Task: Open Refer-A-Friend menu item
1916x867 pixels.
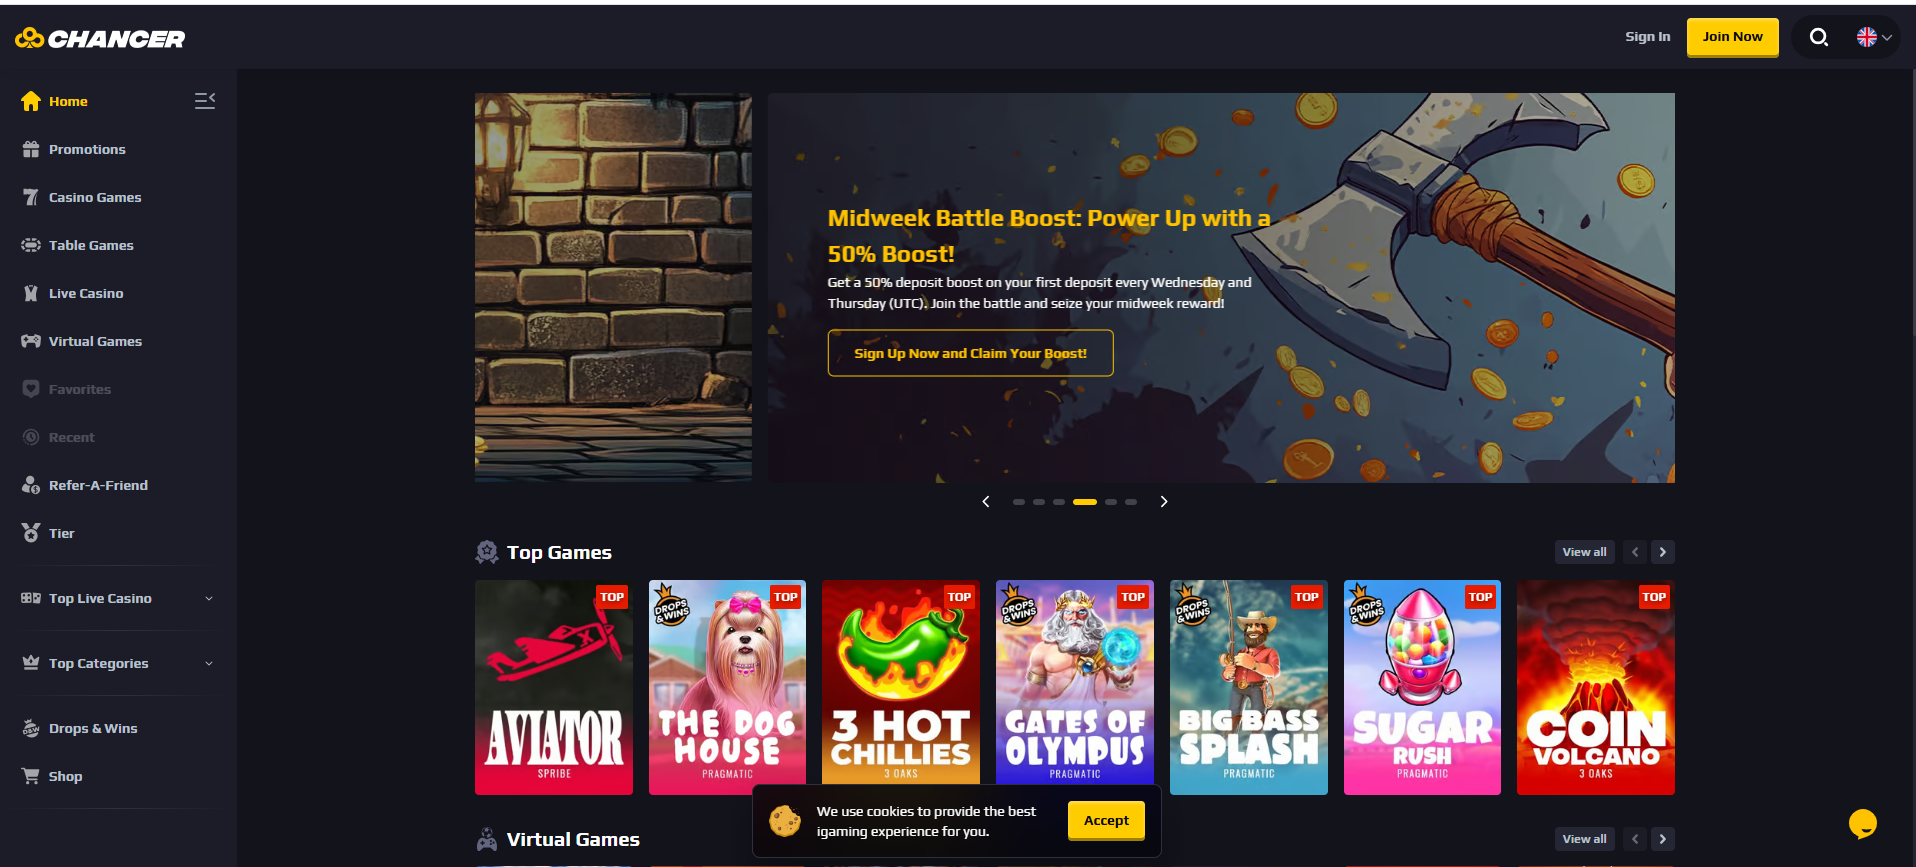Action: [x=98, y=485]
